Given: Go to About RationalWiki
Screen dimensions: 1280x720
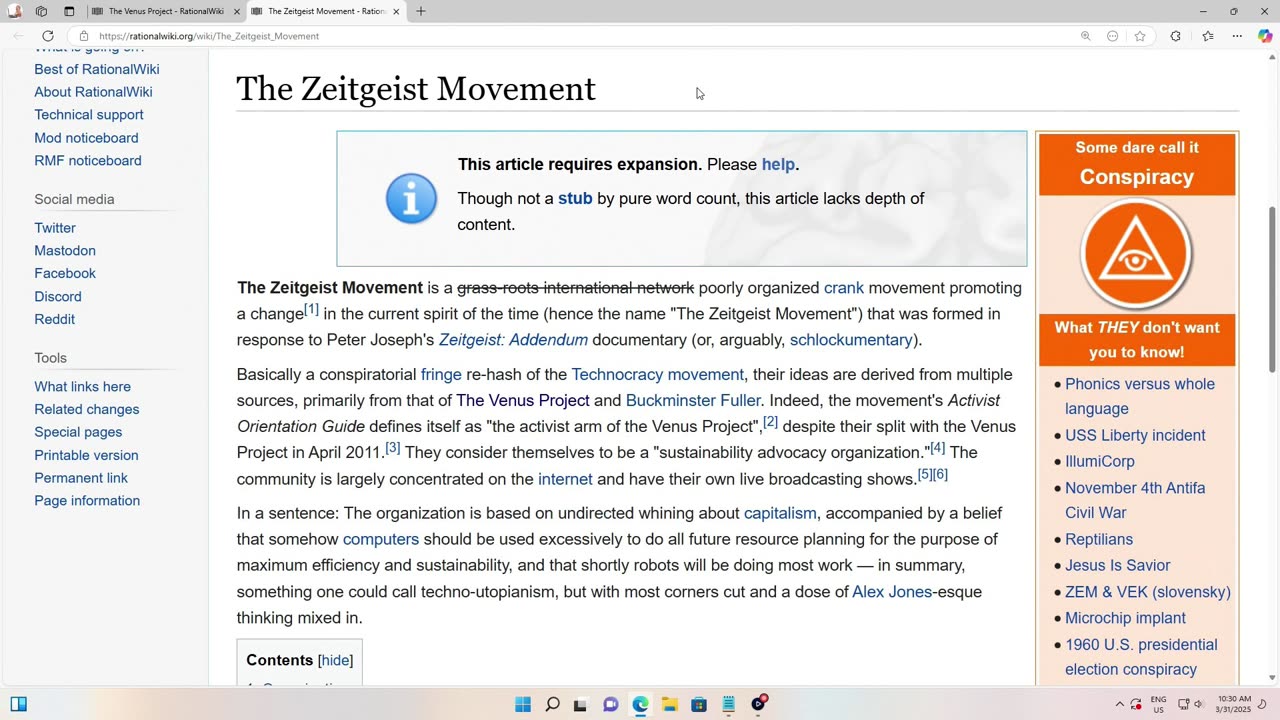Looking at the screenshot, I should tap(93, 92).
